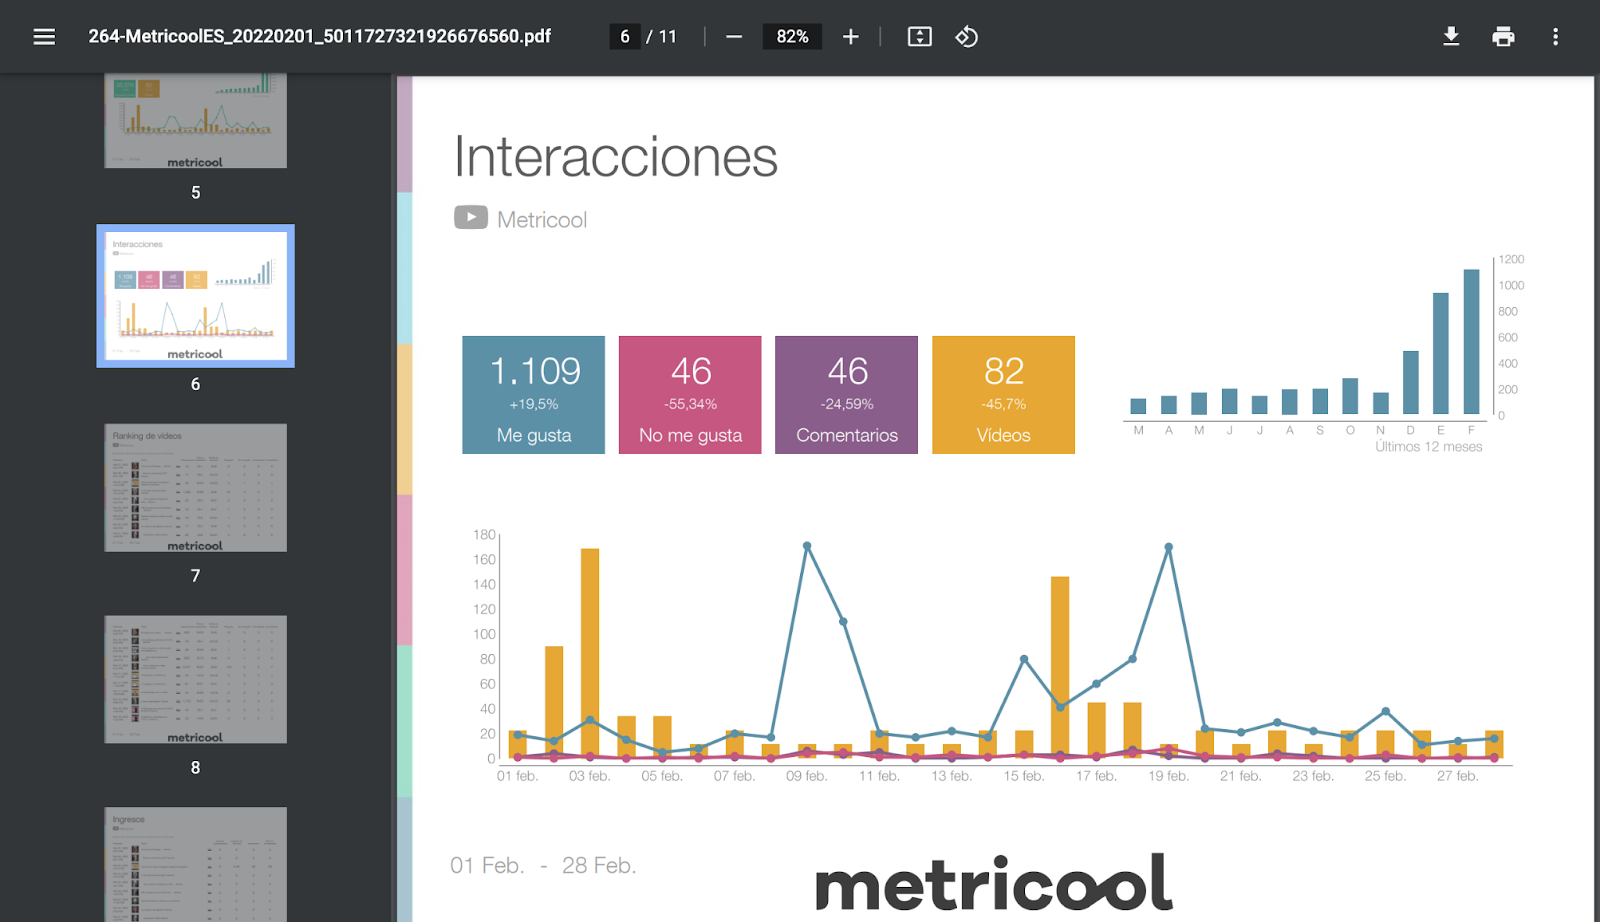
Task: Click the +19,5% change value
Action: (534, 404)
